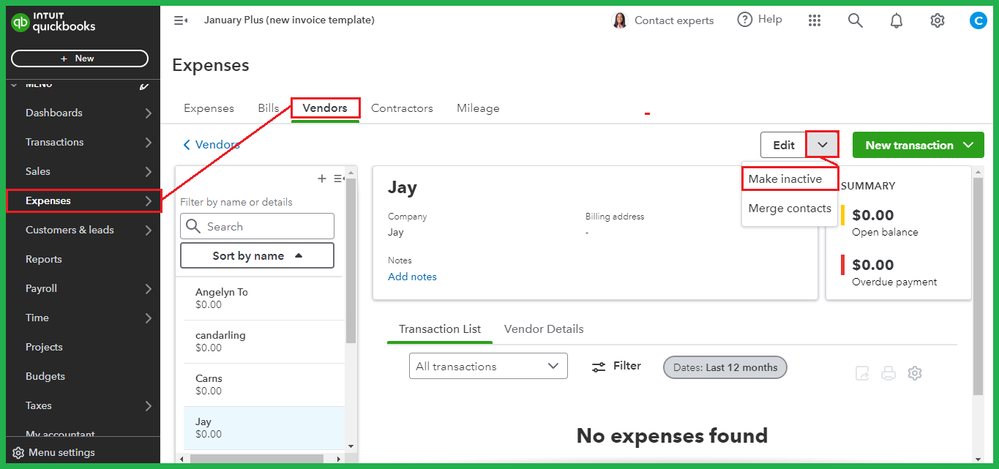Click the page vertical scrollbar

click(x=978, y=287)
